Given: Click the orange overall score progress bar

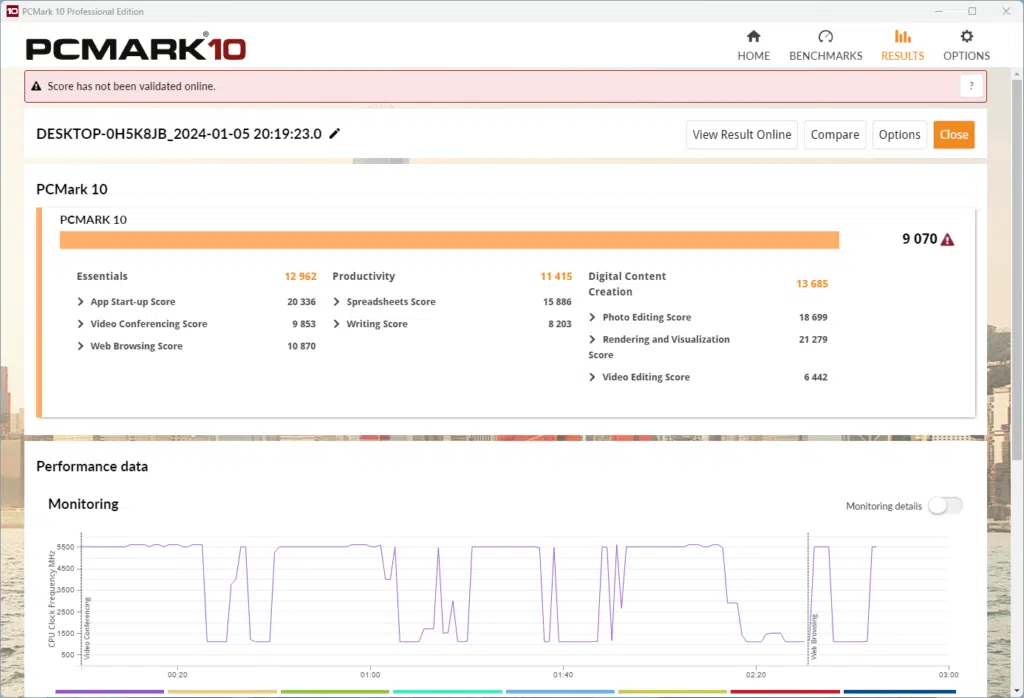Looking at the screenshot, I should coord(449,240).
